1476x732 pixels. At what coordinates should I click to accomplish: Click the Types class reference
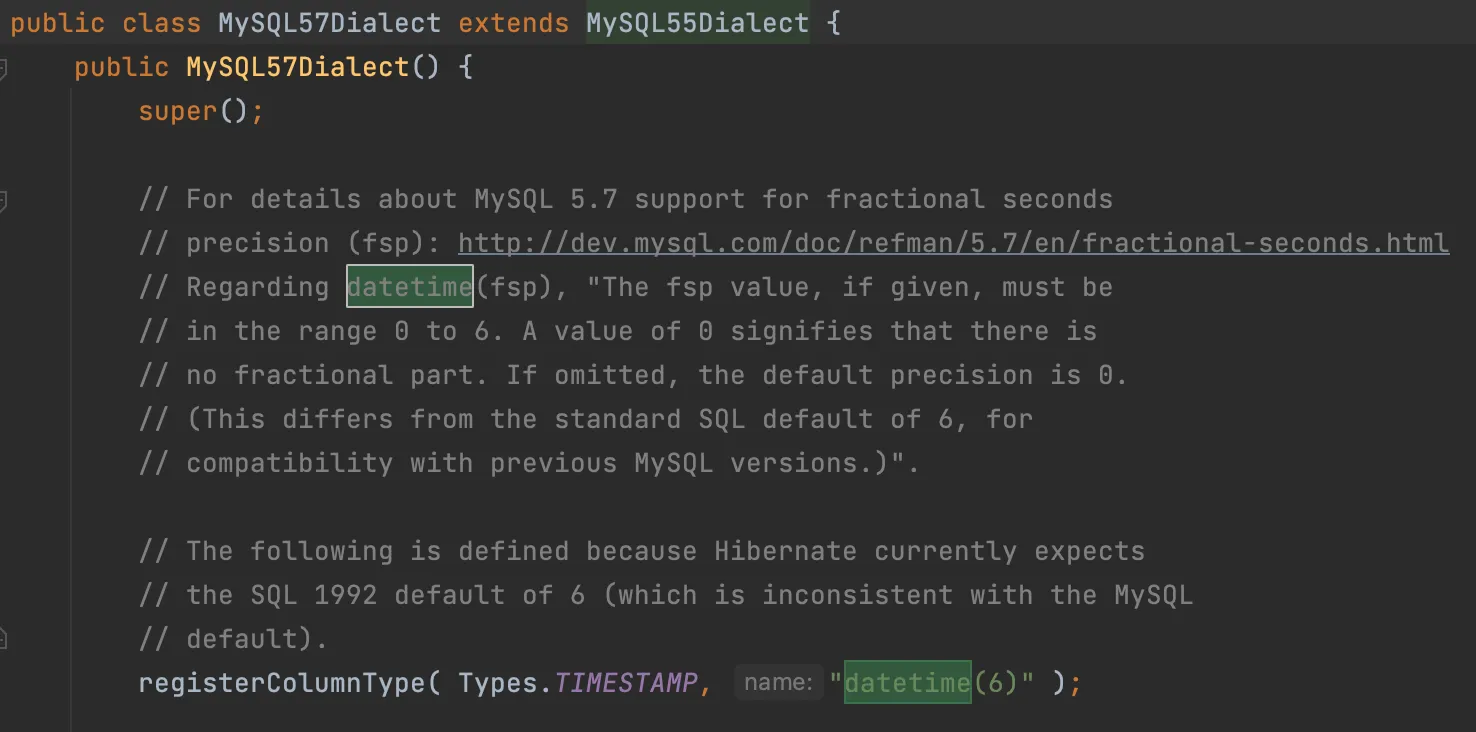pyautogui.click(x=498, y=683)
